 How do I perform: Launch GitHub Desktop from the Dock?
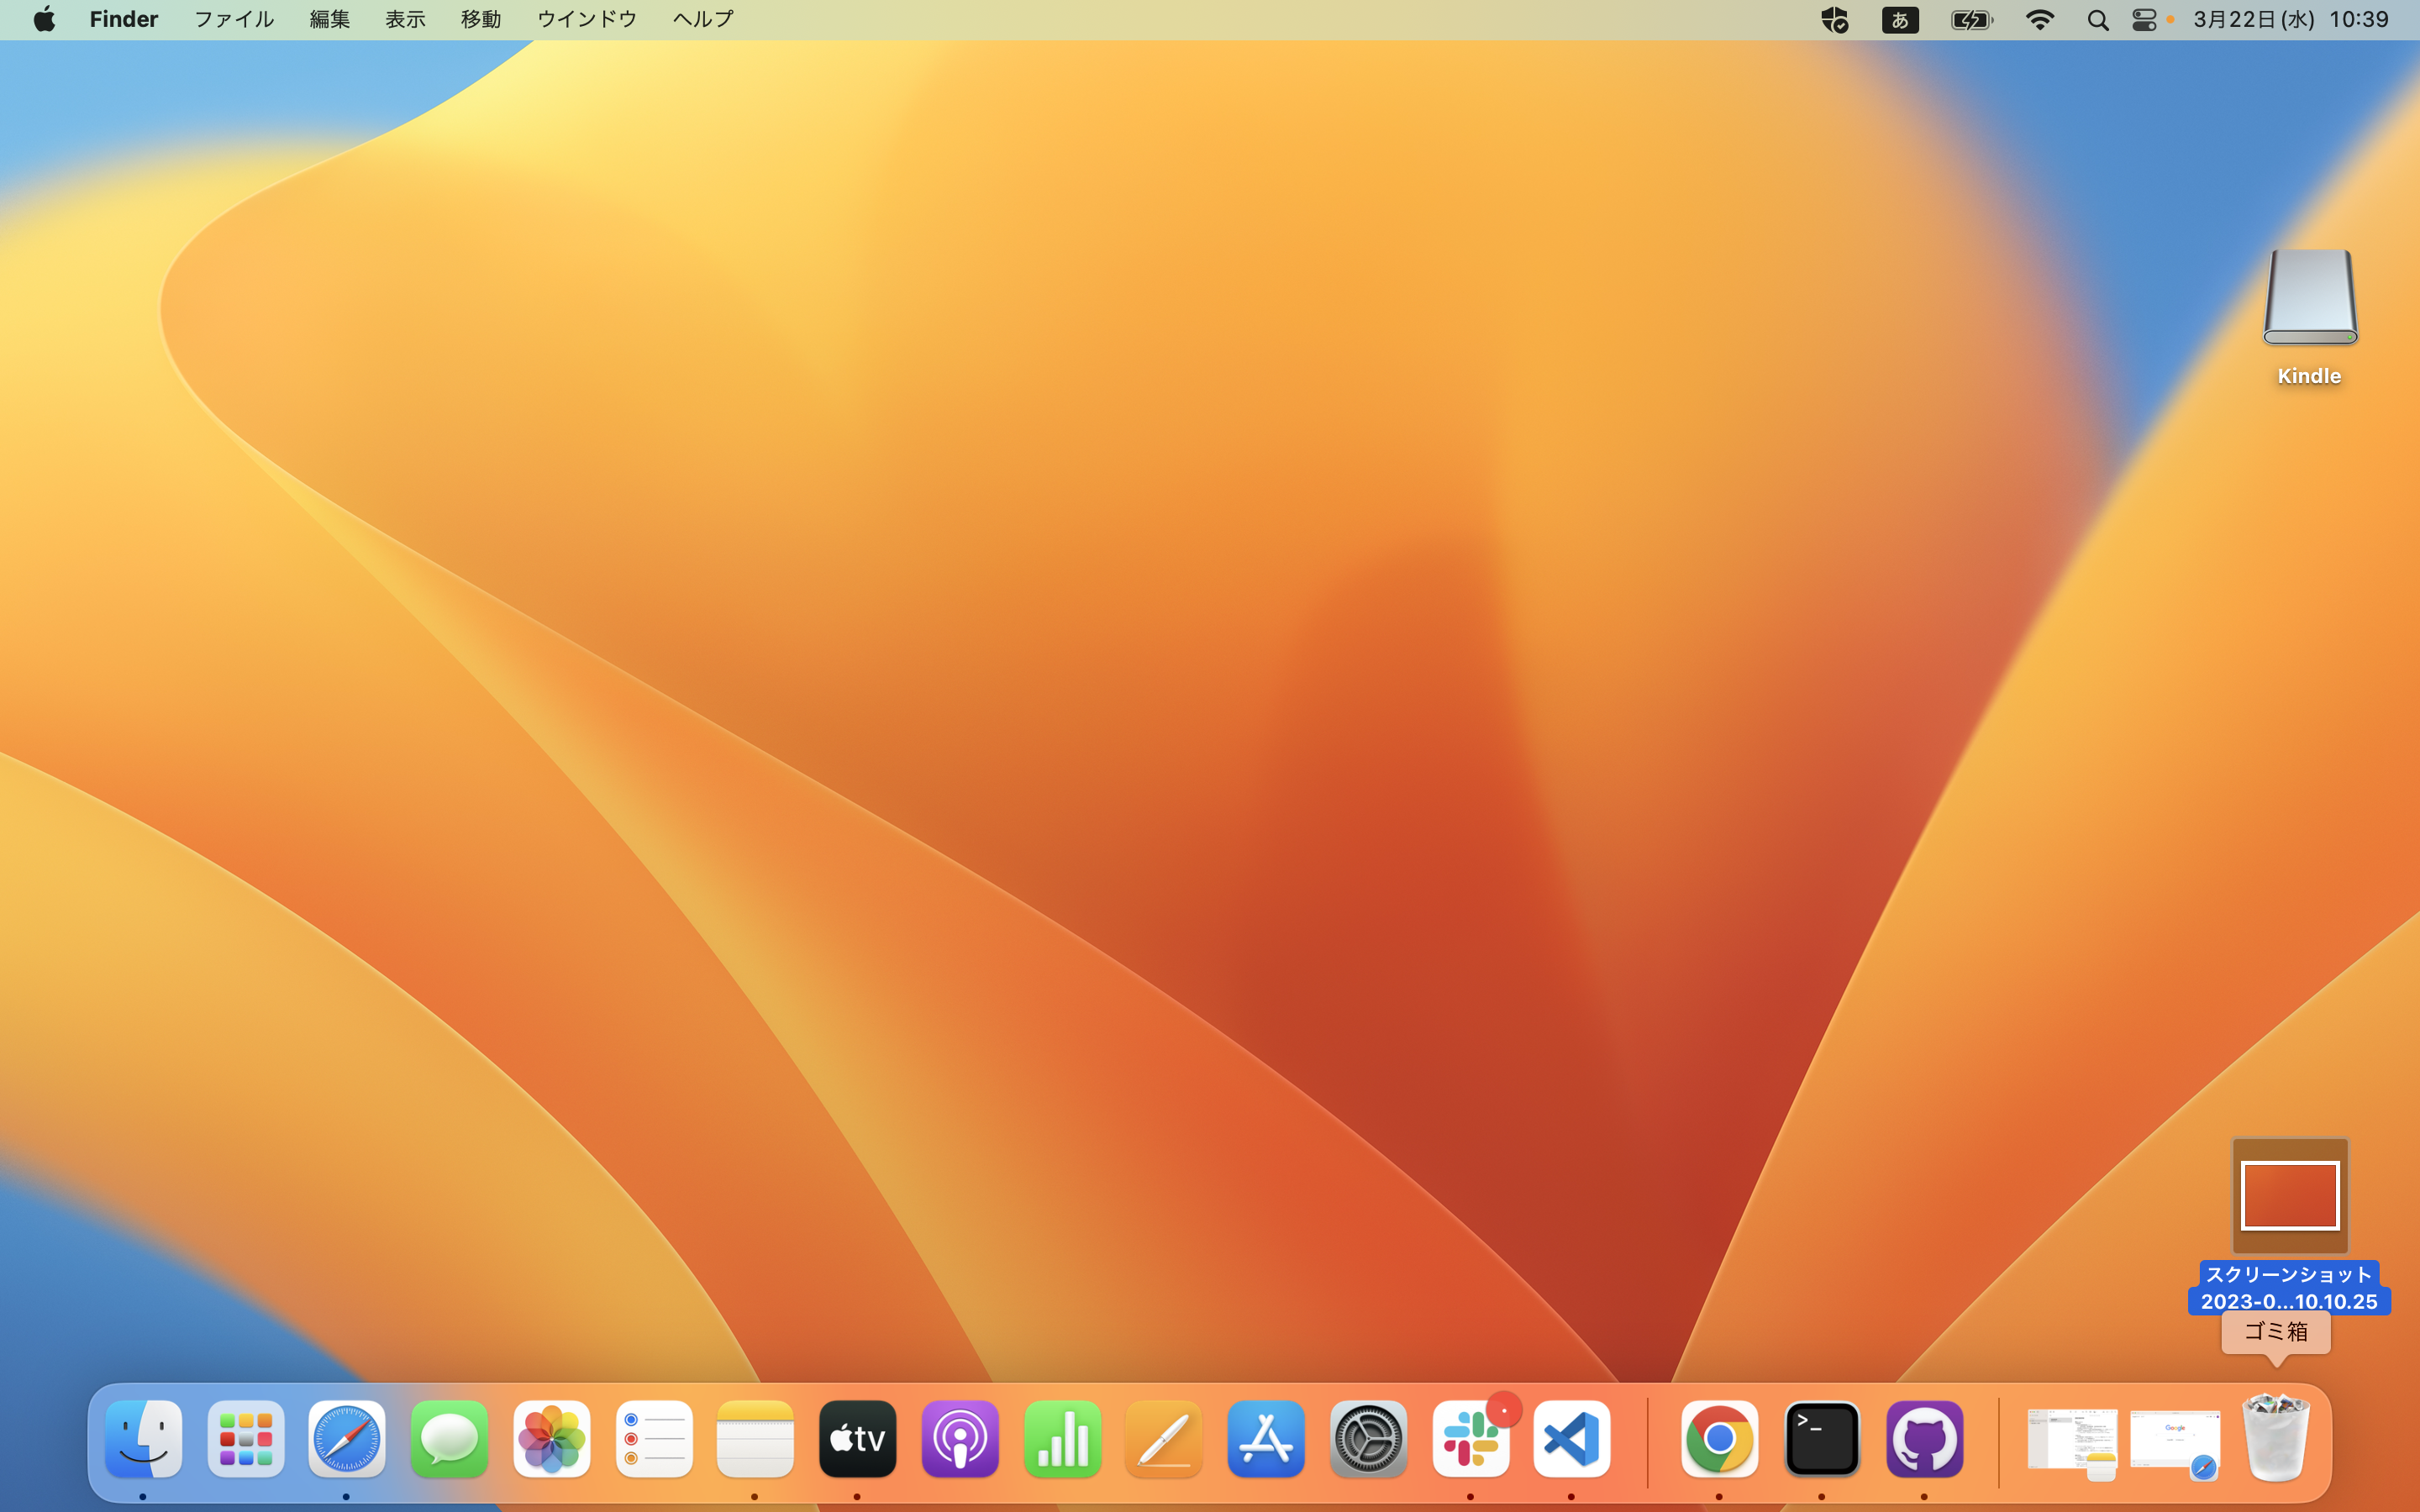1925,1439
